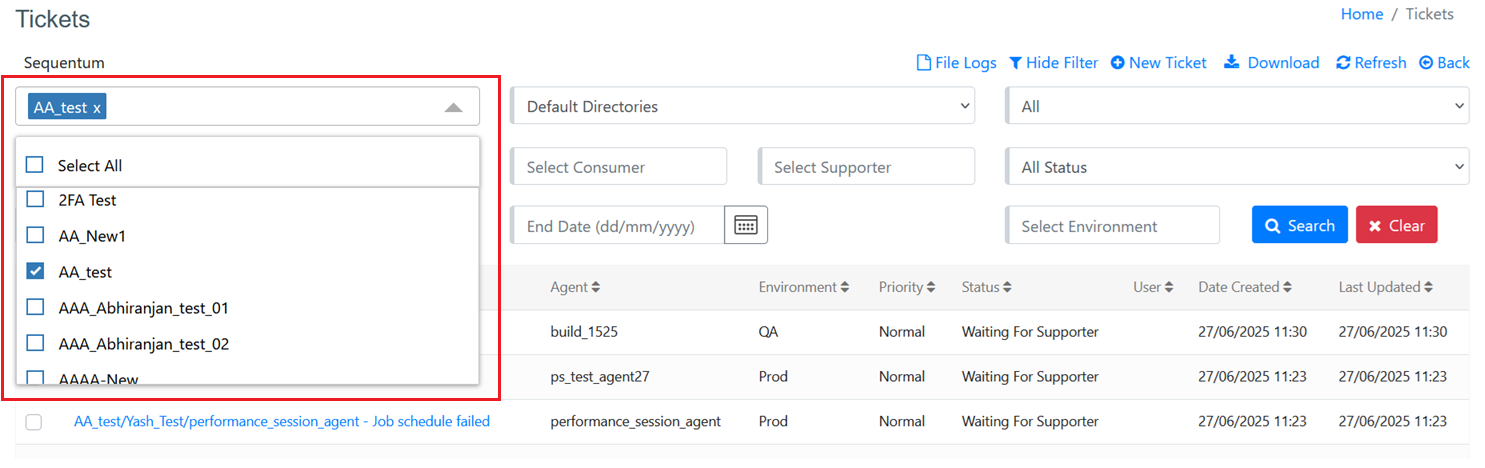This screenshot has height=468, width=1485.
Task: Check the Select All checkbox
Action: (35, 166)
